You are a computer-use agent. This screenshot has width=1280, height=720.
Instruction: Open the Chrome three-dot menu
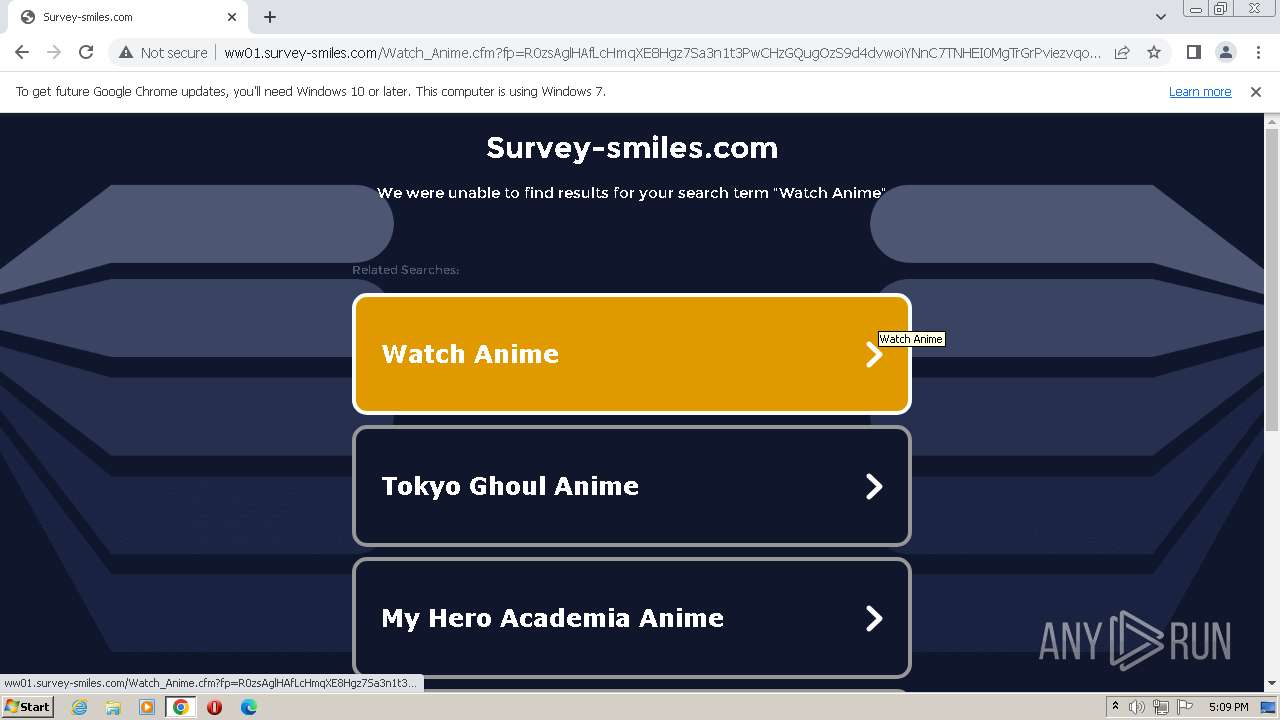pos(1258,52)
